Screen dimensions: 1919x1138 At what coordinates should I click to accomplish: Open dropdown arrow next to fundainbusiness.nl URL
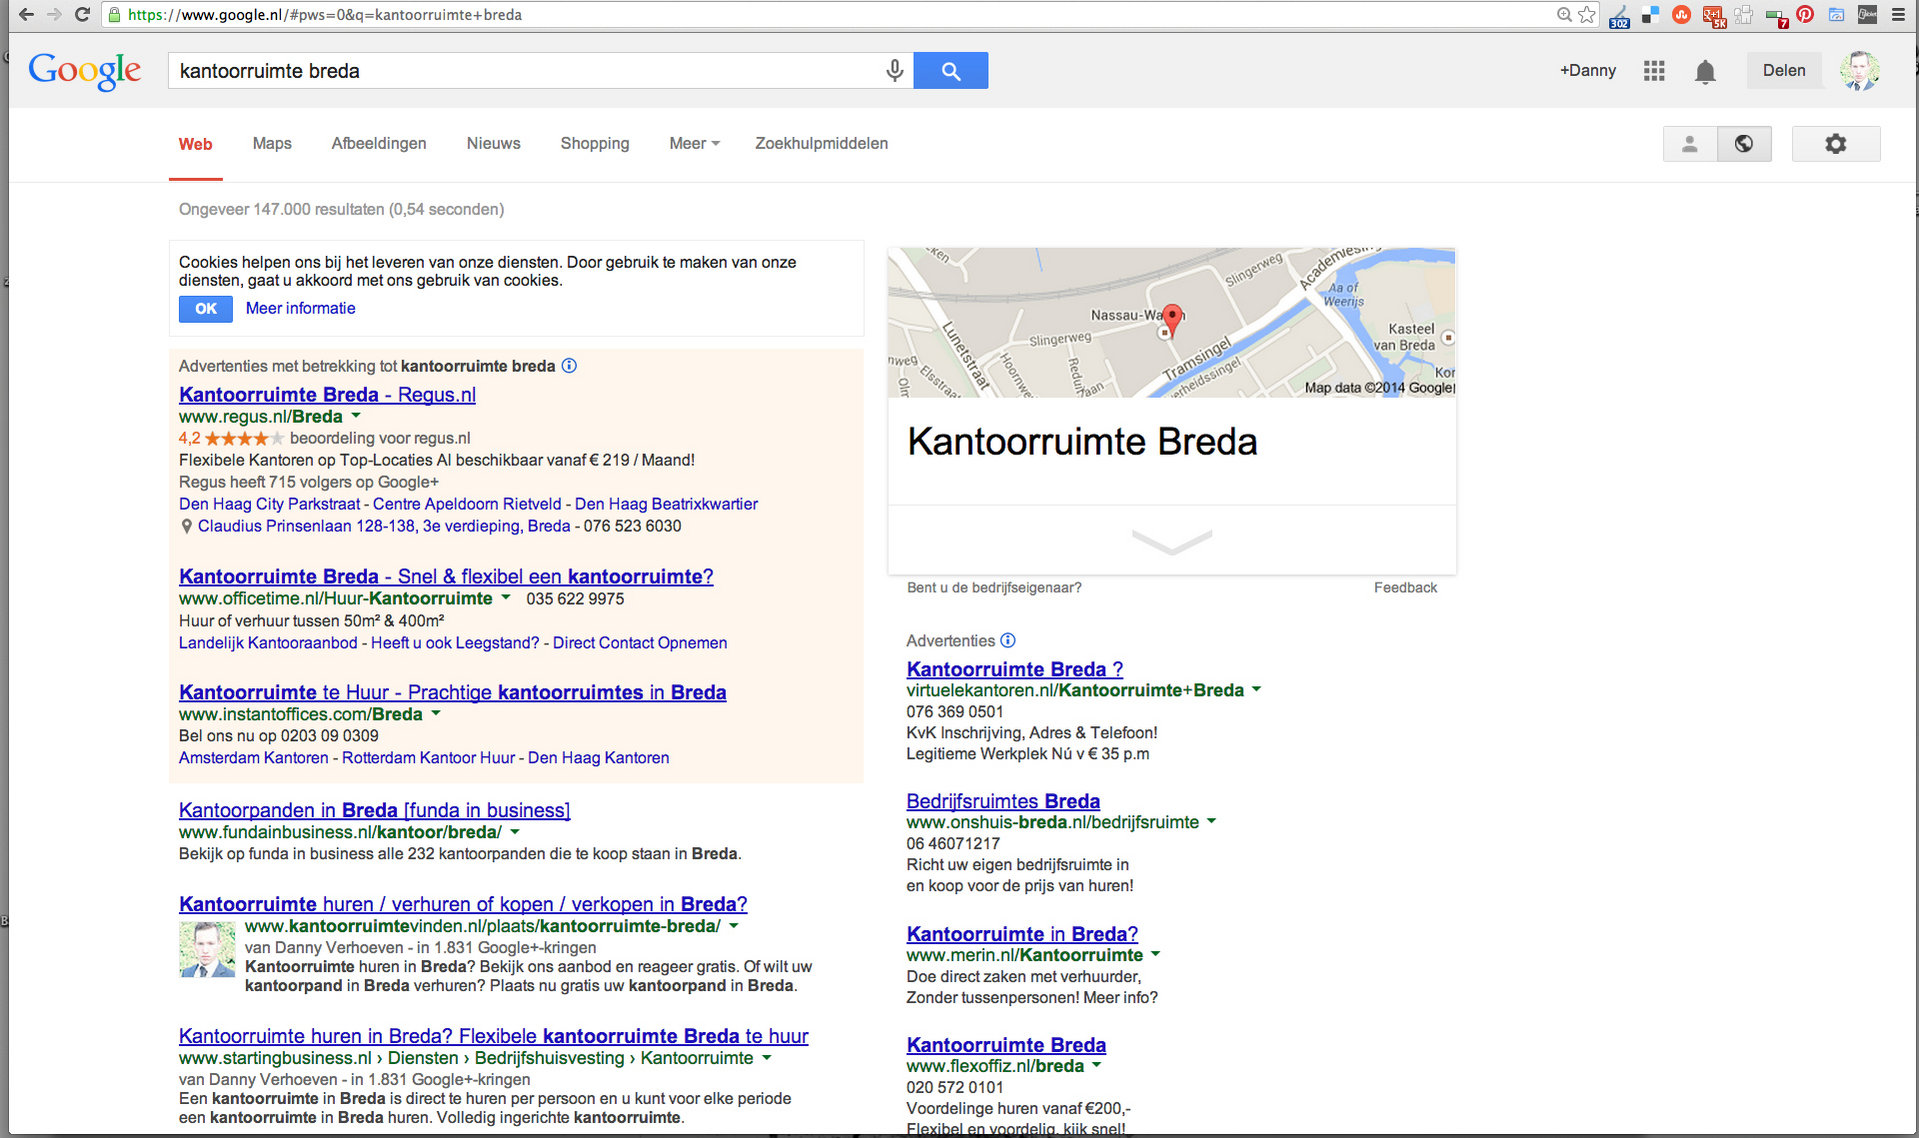pos(515,831)
